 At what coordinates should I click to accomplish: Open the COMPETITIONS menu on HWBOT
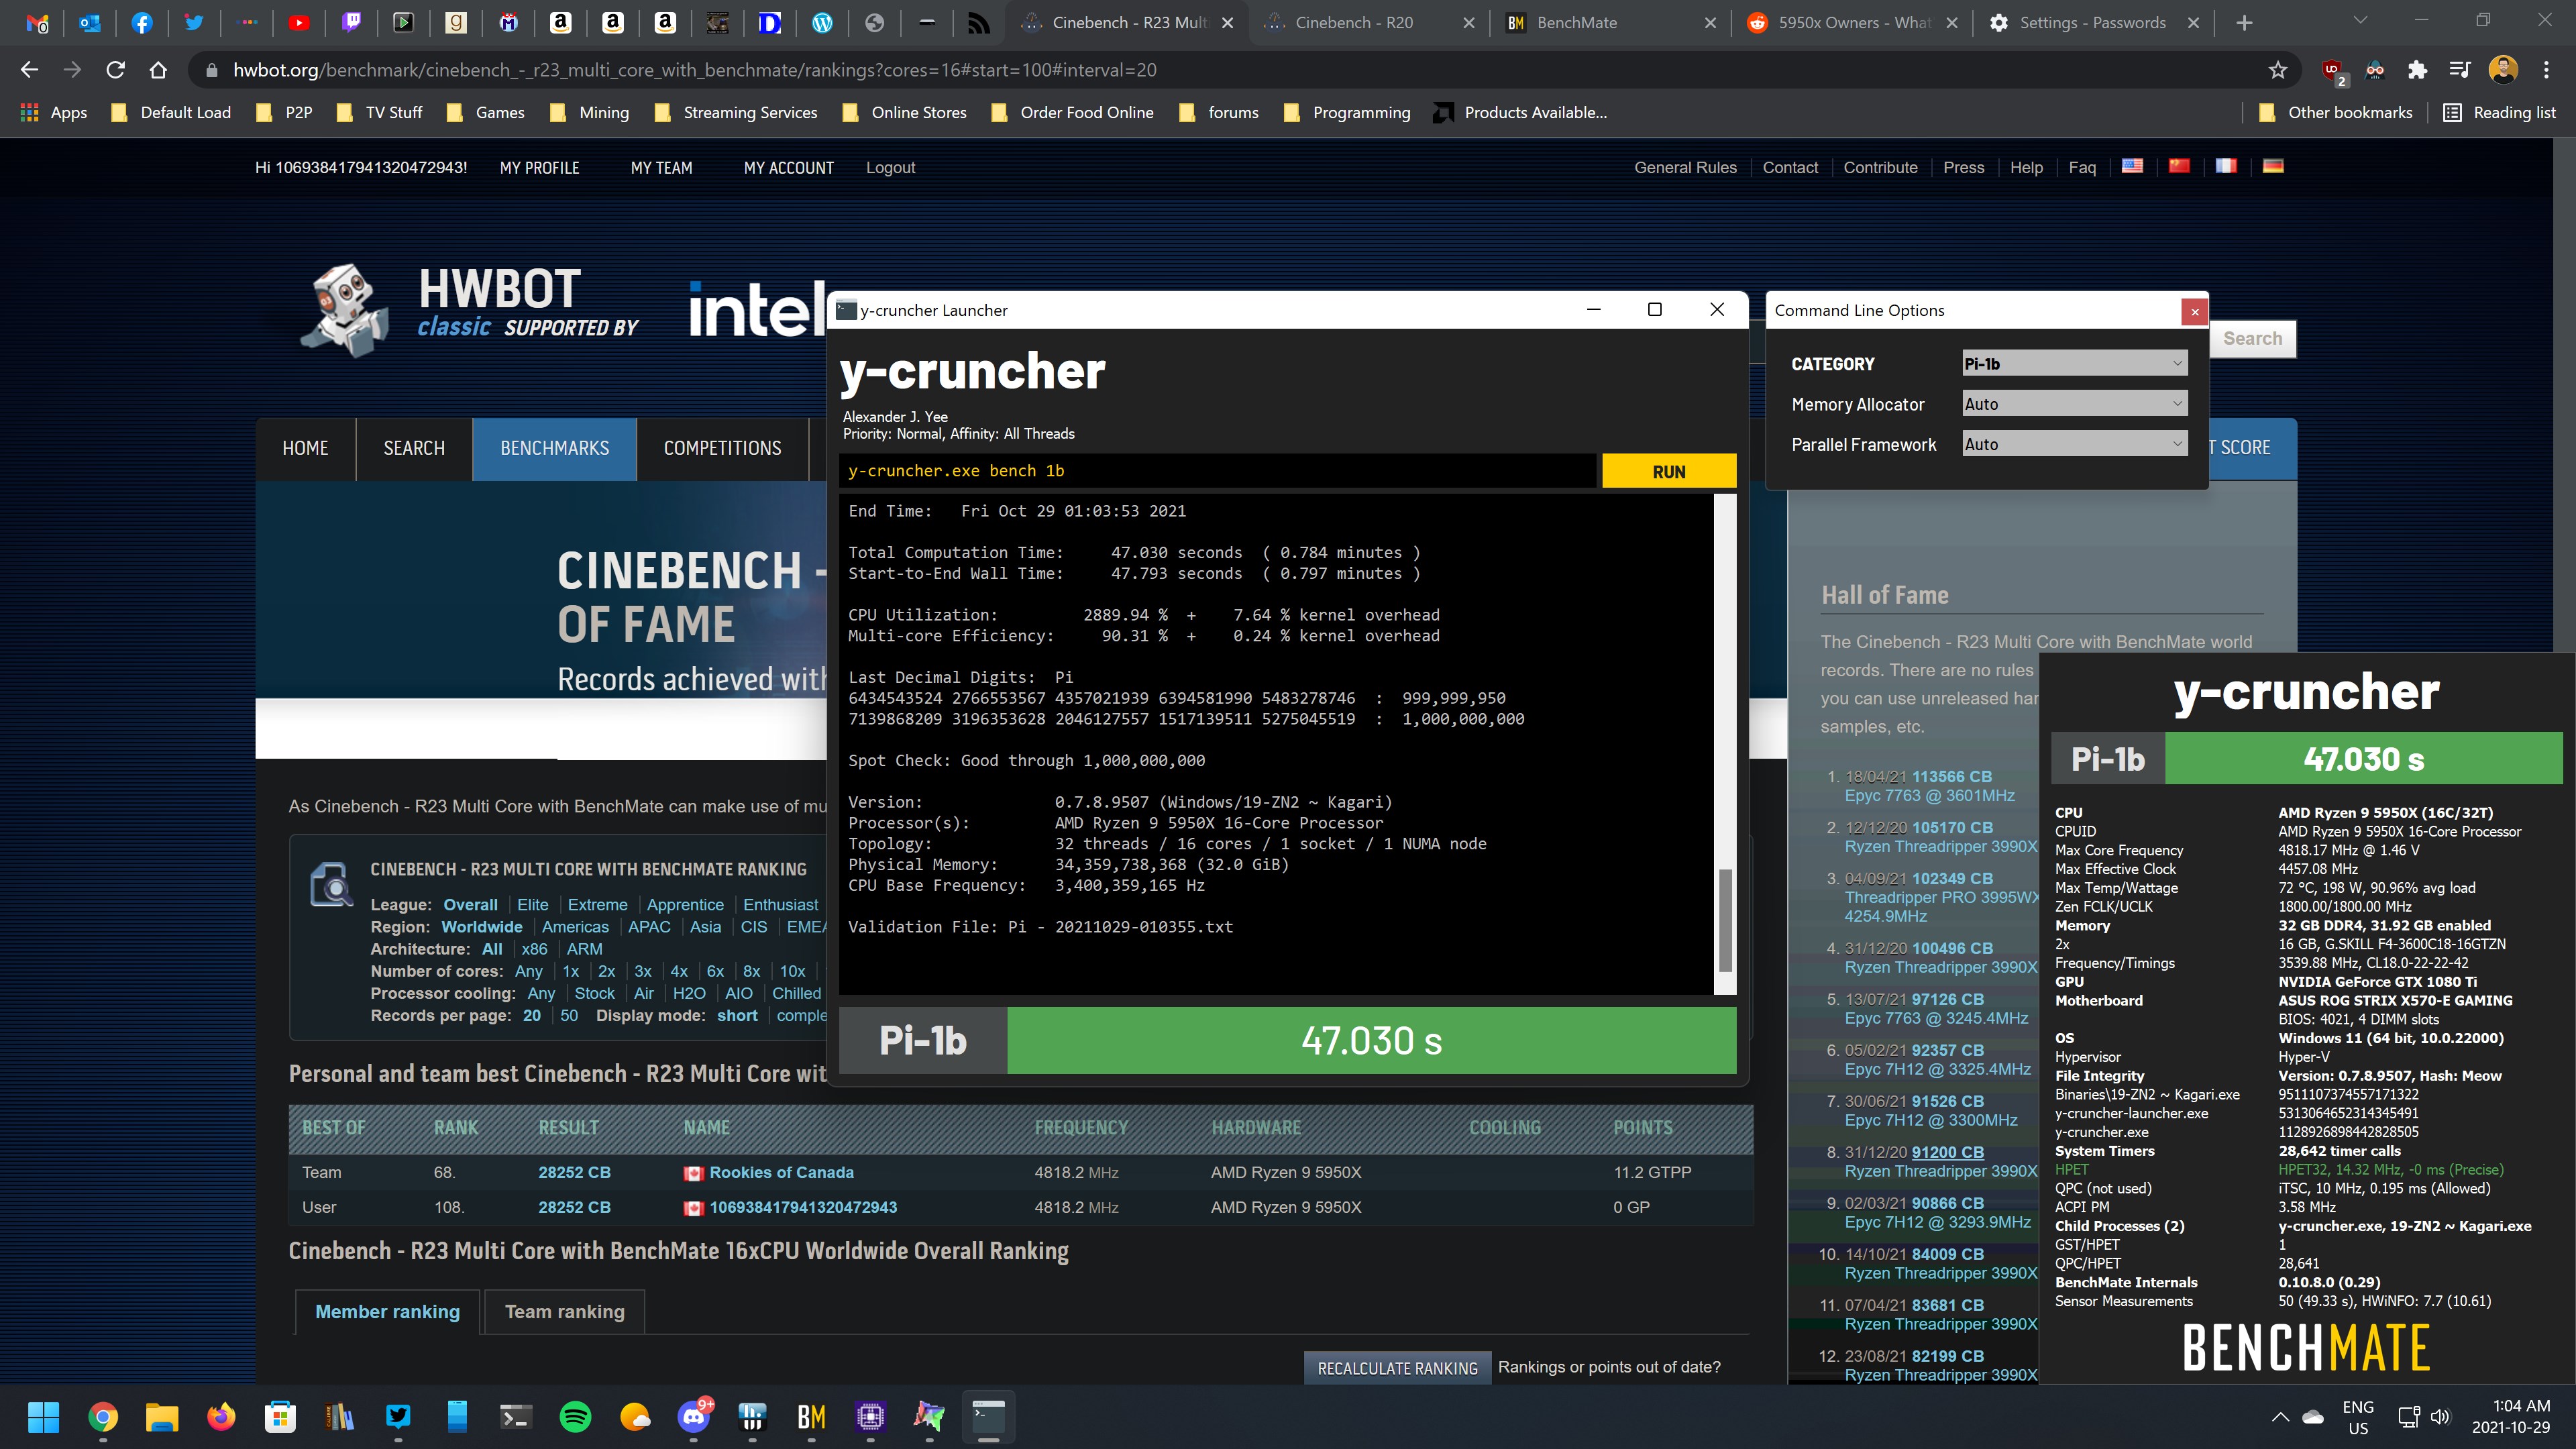[x=722, y=448]
